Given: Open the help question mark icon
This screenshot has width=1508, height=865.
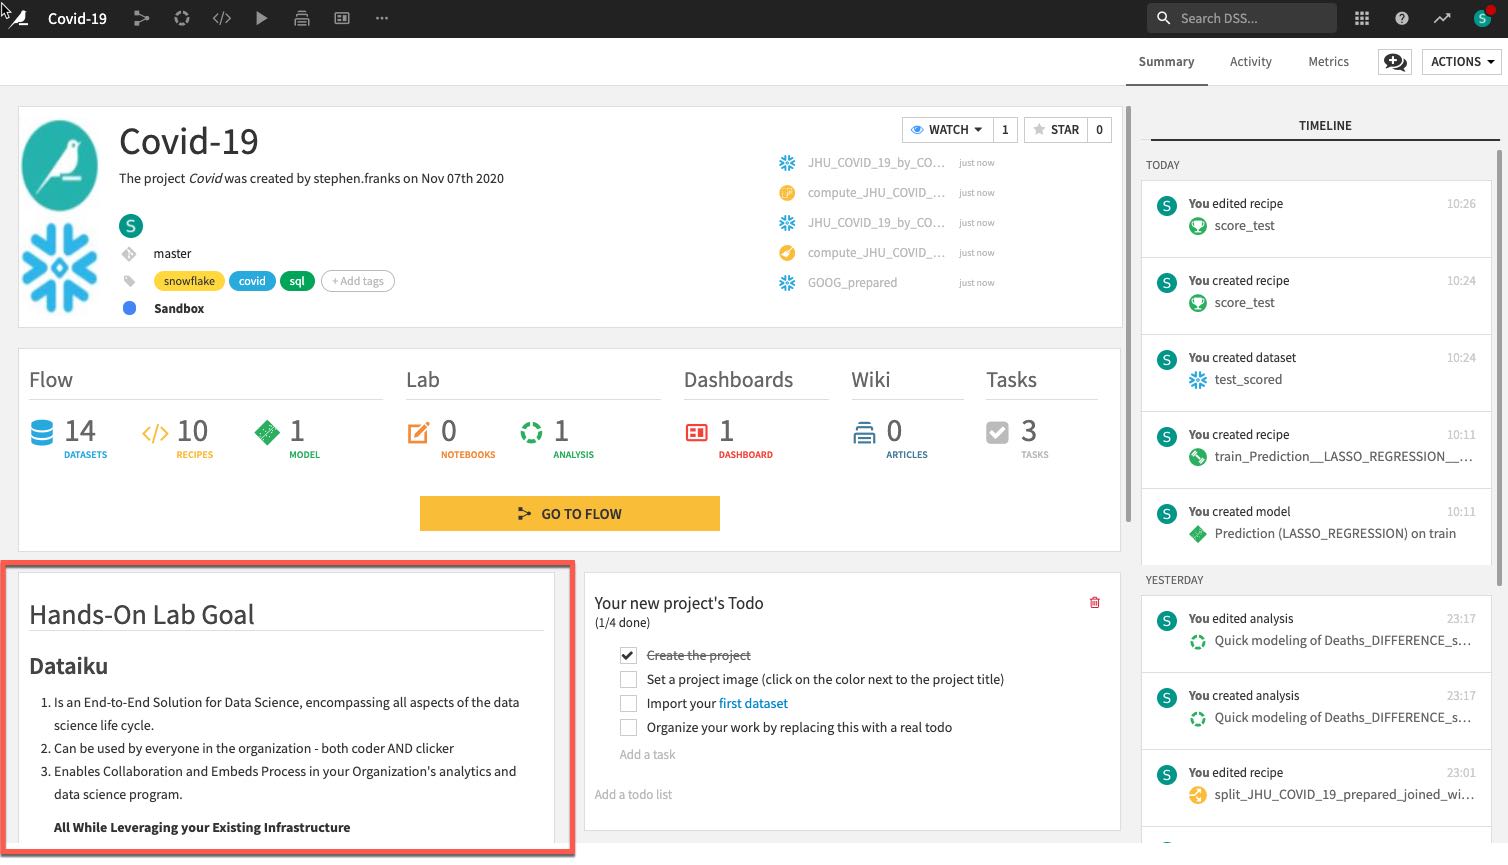Looking at the screenshot, I should (1401, 18).
